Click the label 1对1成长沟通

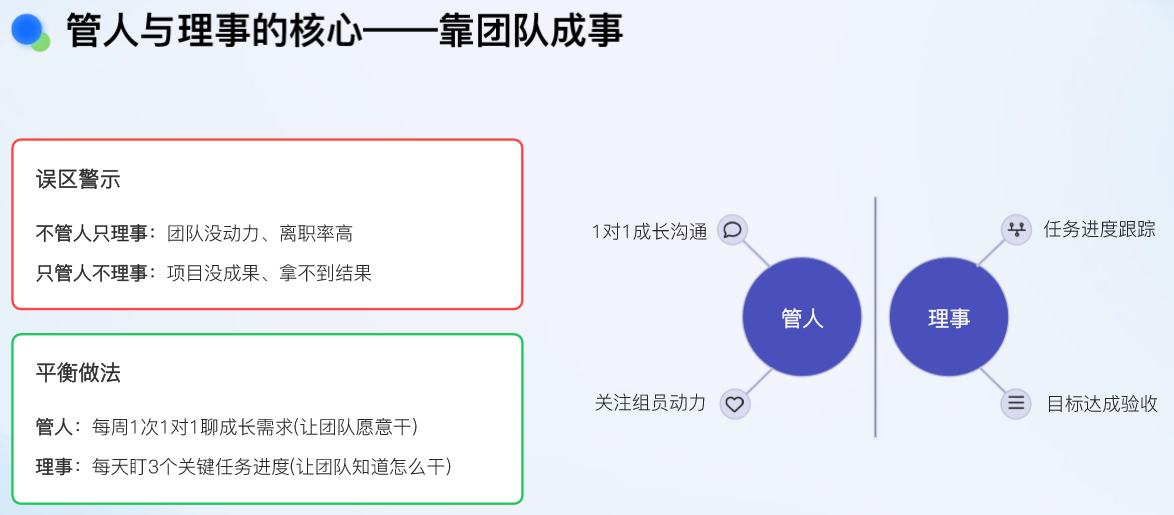click(650, 231)
